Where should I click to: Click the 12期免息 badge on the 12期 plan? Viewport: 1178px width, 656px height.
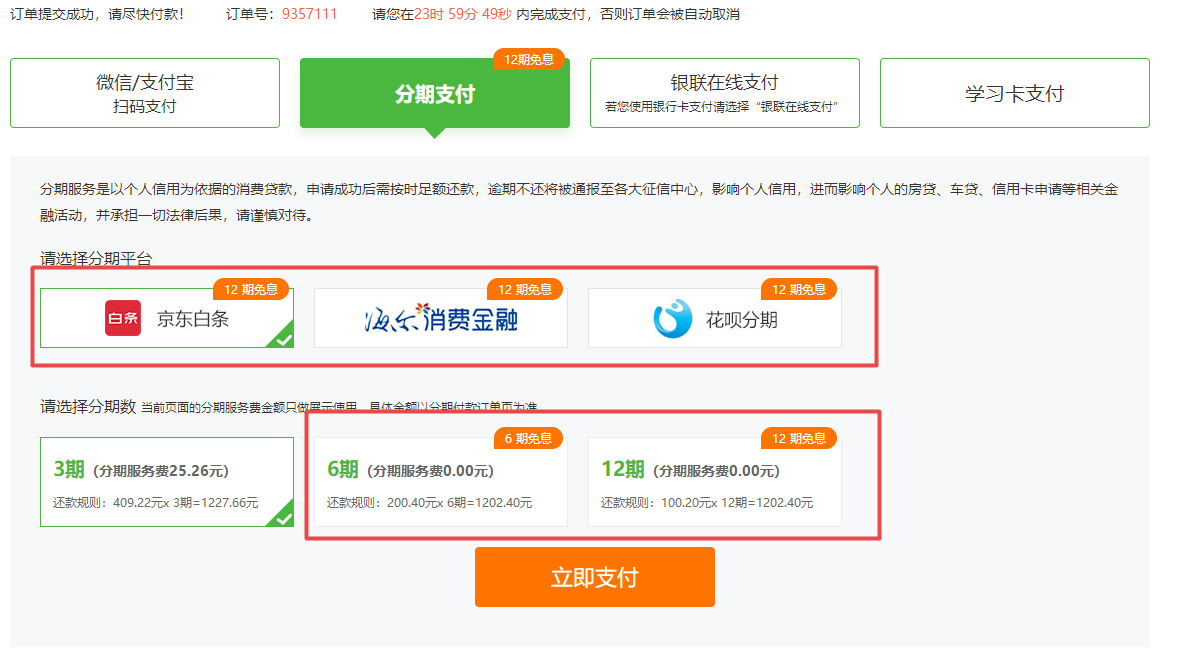point(799,438)
